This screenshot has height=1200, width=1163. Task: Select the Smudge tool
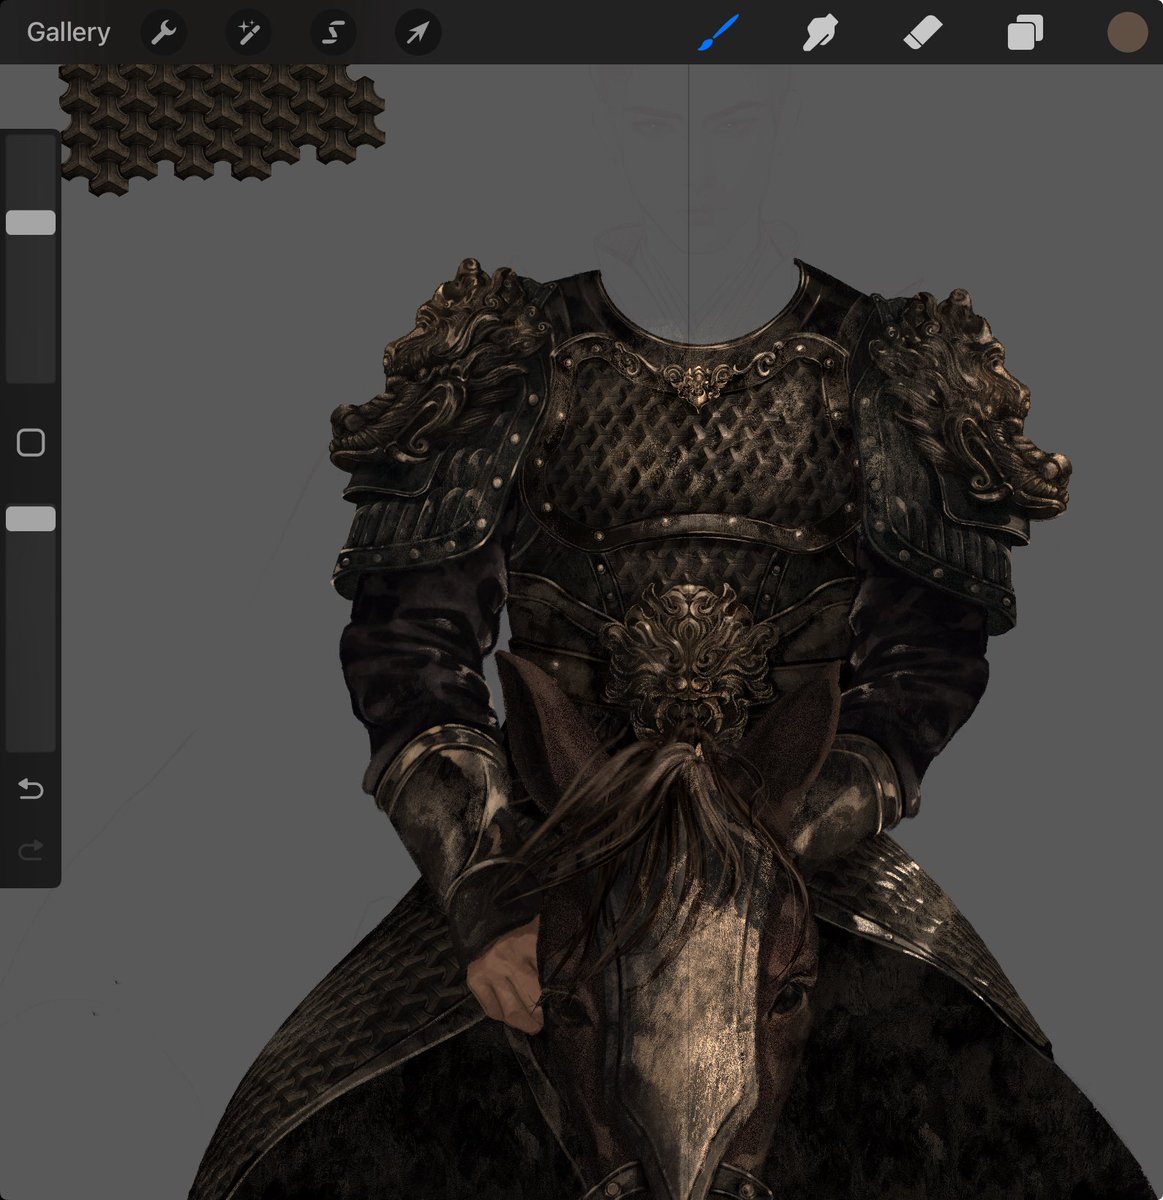click(x=820, y=33)
